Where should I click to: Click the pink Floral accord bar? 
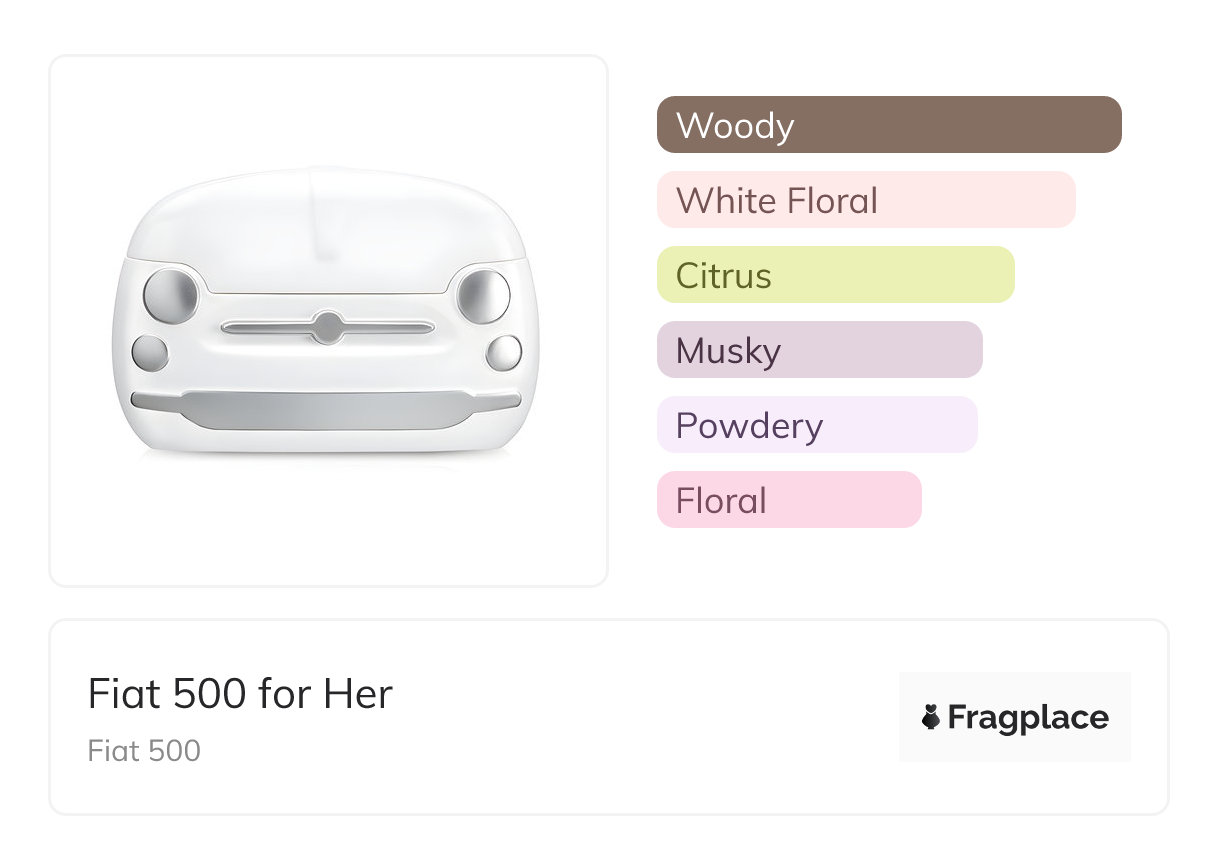coord(788,500)
